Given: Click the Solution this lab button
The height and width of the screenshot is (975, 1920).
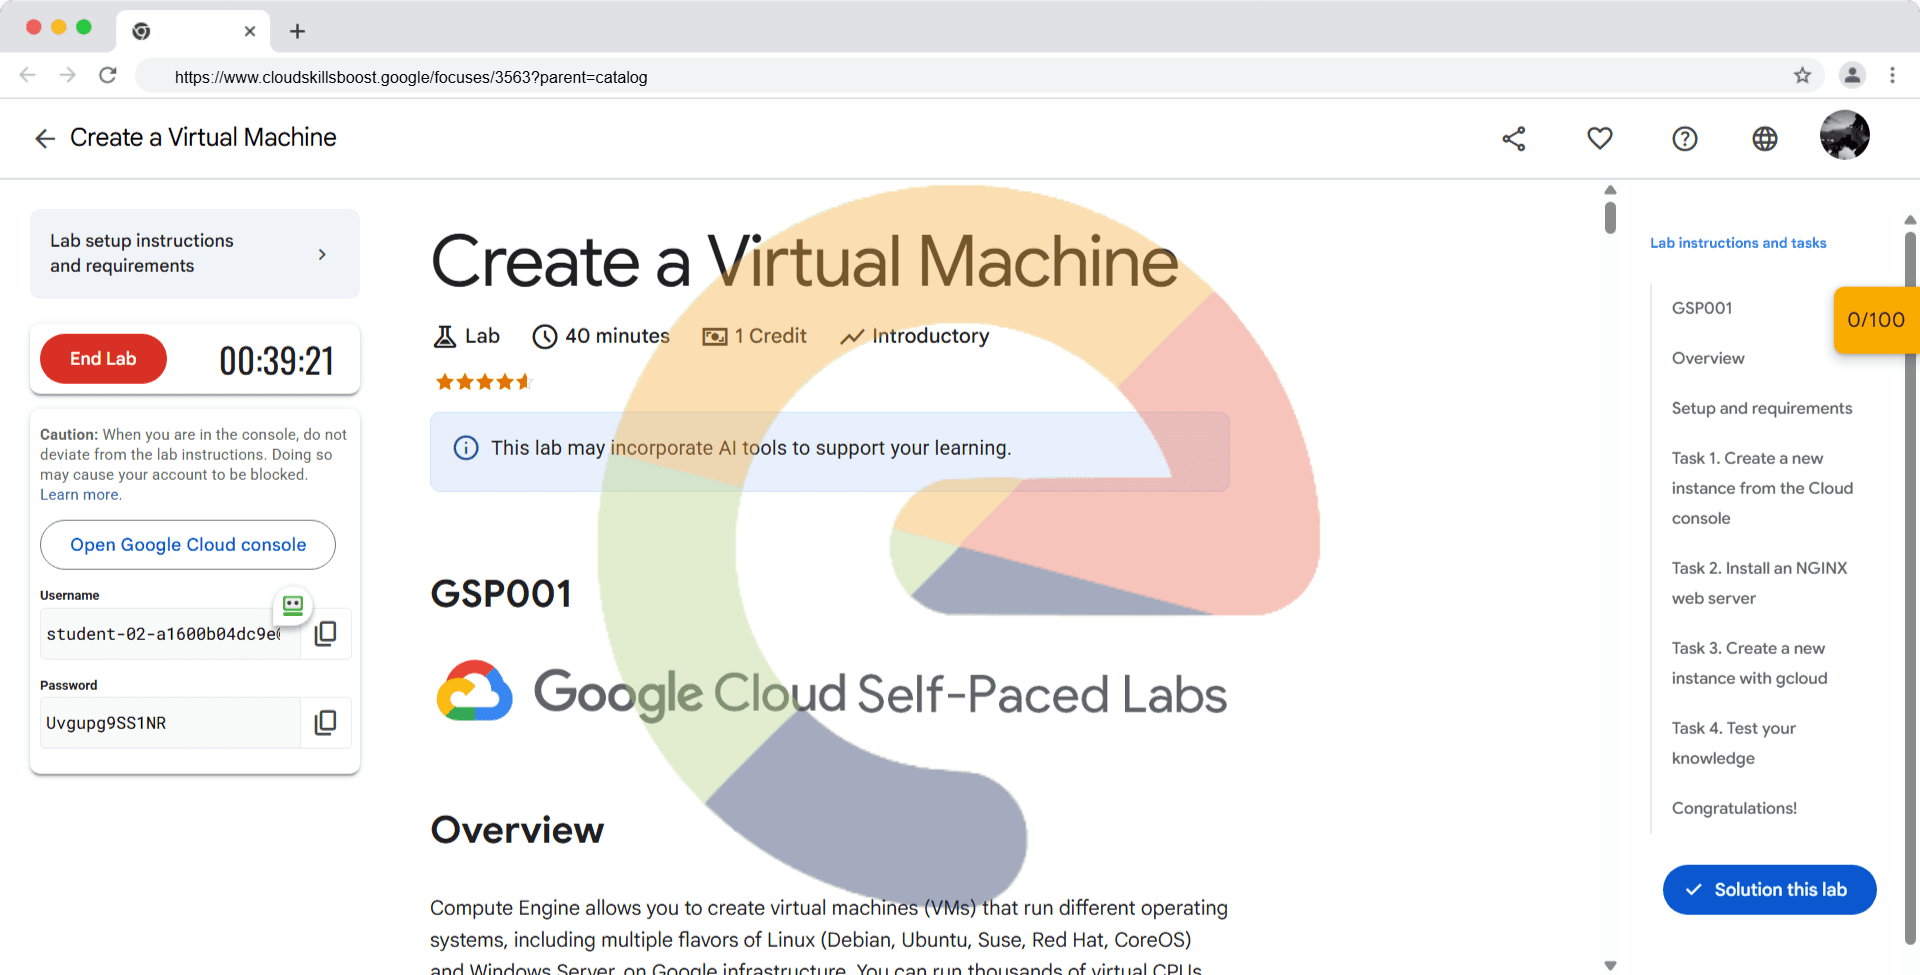Looking at the screenshot, I should coord(1768,890).
